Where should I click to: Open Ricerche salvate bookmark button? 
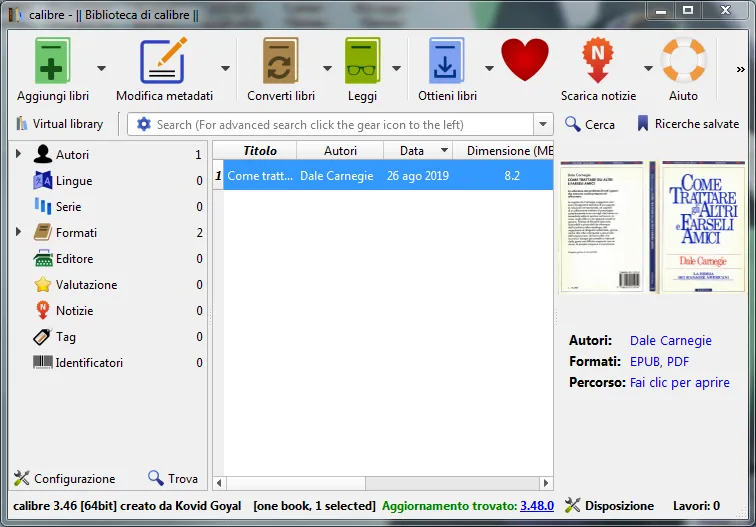(688, 124)
